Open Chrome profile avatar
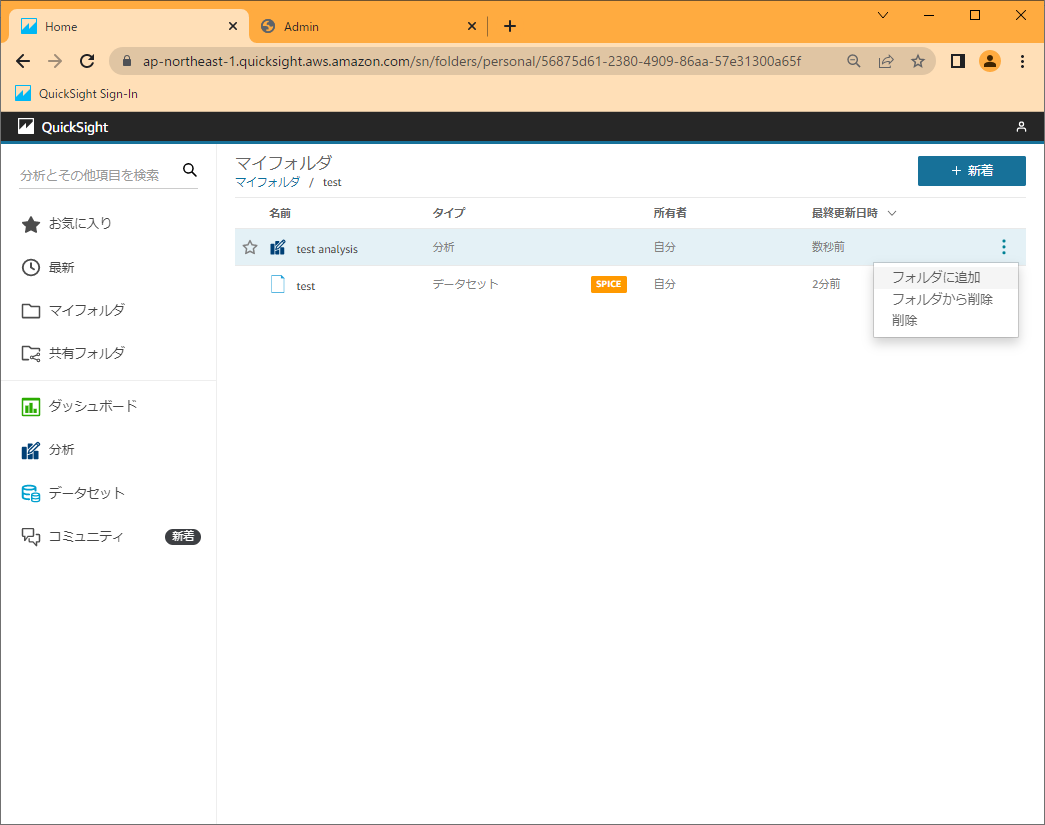The height and width of the screenshot is (825, 1045). [x=990, y=61]
